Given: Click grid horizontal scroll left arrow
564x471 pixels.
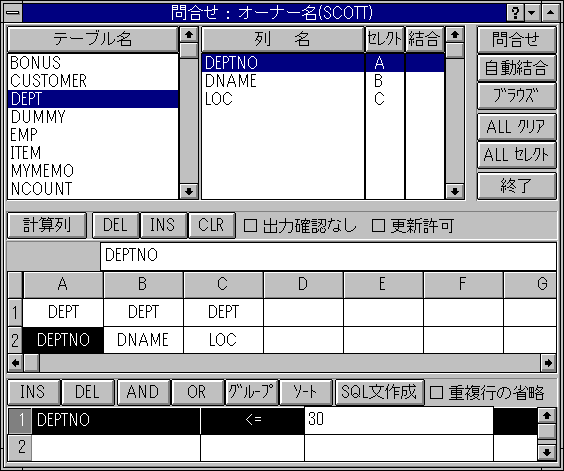Looking at the screenshot, I should coord(15,363).
